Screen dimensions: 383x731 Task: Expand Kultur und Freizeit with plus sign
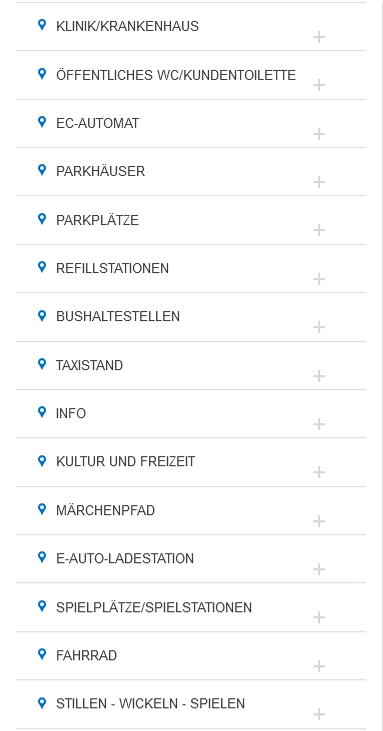tap(319, 472)
